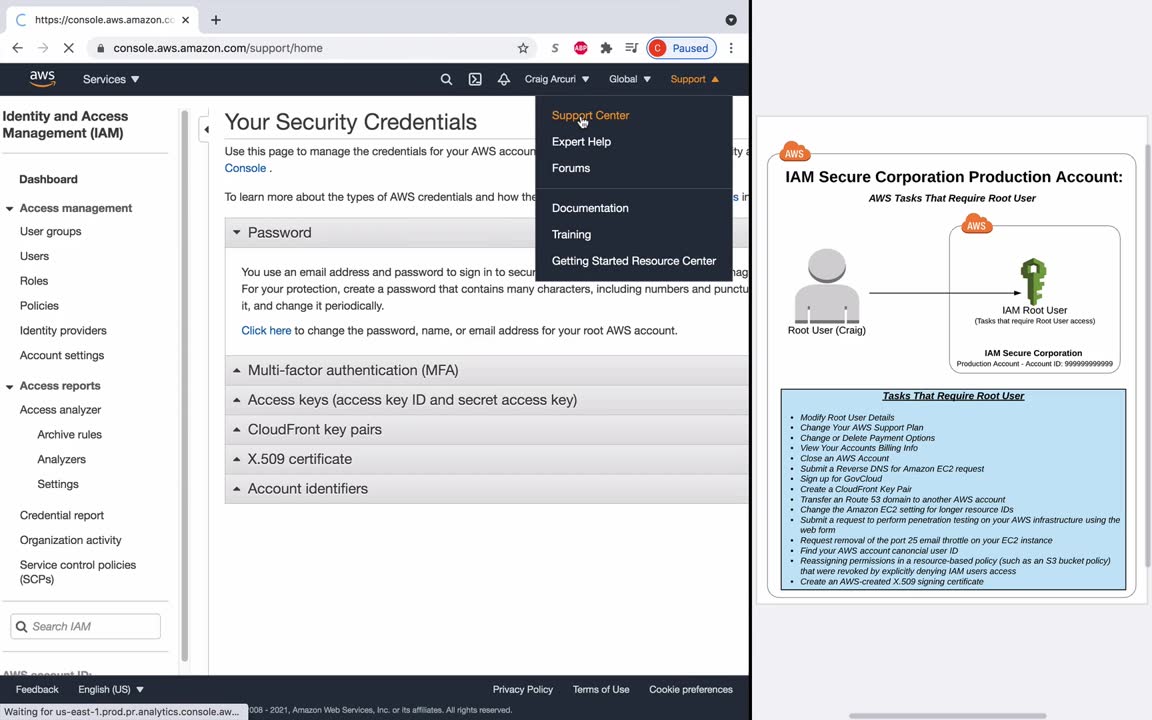The width and height of the screenshot is (1152, 720).
Task: Open the Privacy Policy footer link
Action: click(522, 689)
